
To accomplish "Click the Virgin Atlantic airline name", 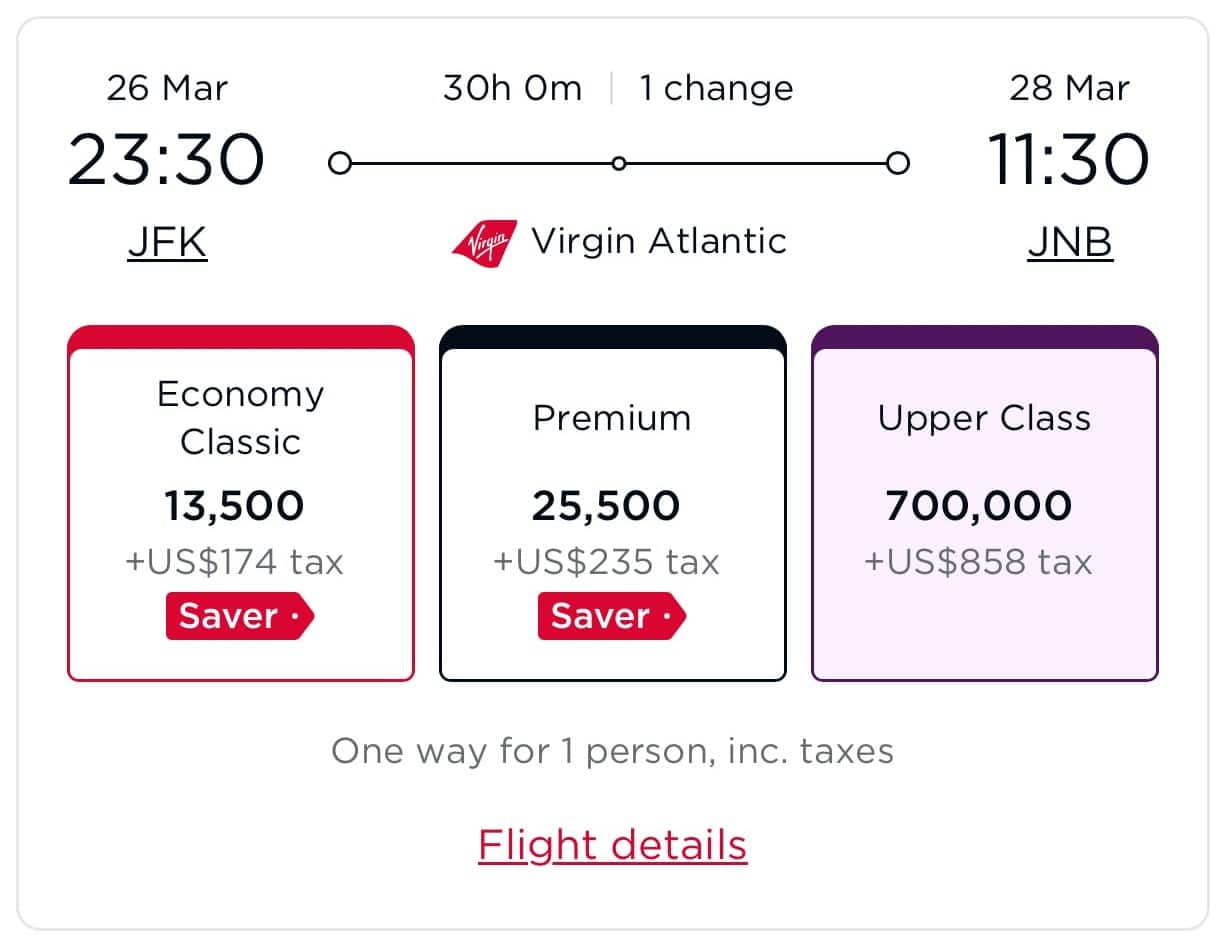I will [658, 242].
